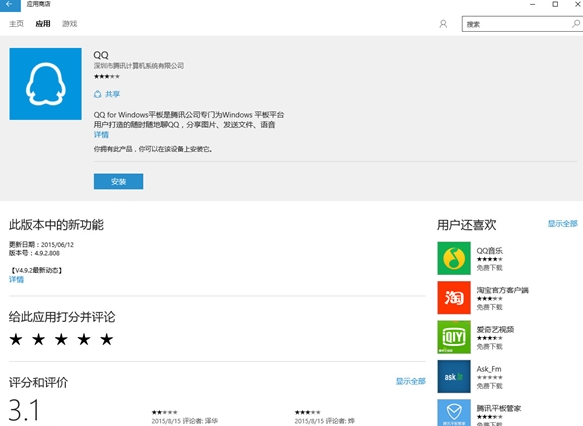The width and height of the screenshot is (583, 426).
Task: Open the 腾讯平板管家 app icon
Action: tap(454, 413)
